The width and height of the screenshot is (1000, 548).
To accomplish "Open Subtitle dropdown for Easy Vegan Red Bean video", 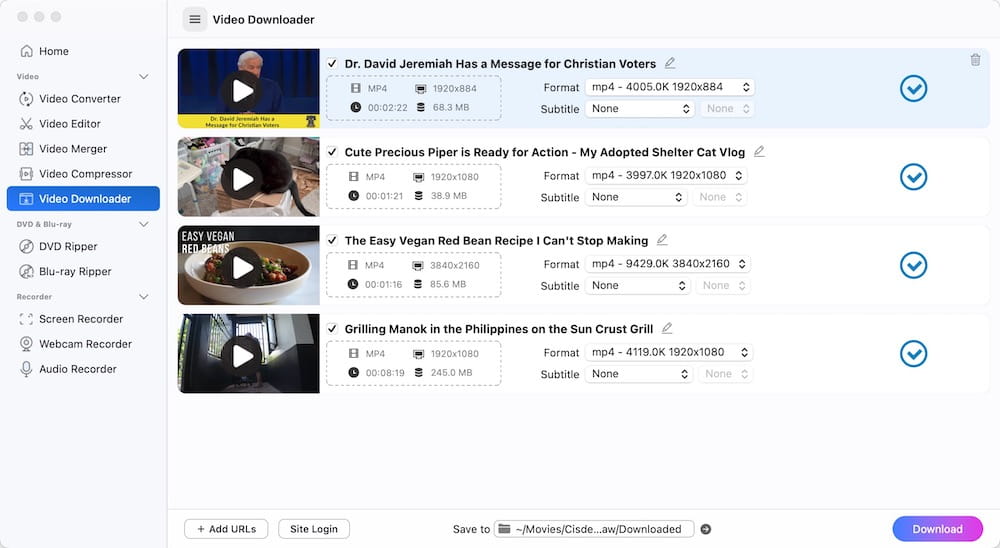I will (638, 285).
